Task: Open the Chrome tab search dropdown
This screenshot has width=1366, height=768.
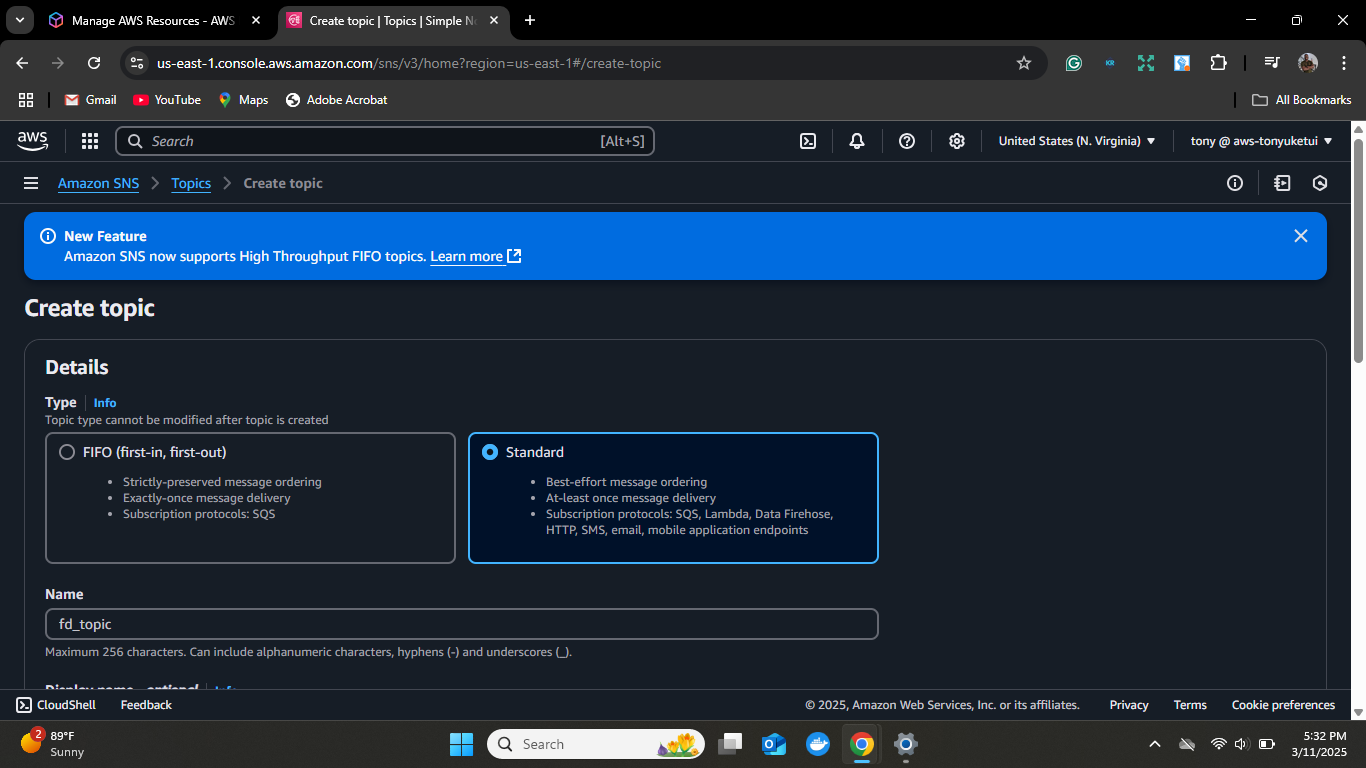Action: (19, 20)
